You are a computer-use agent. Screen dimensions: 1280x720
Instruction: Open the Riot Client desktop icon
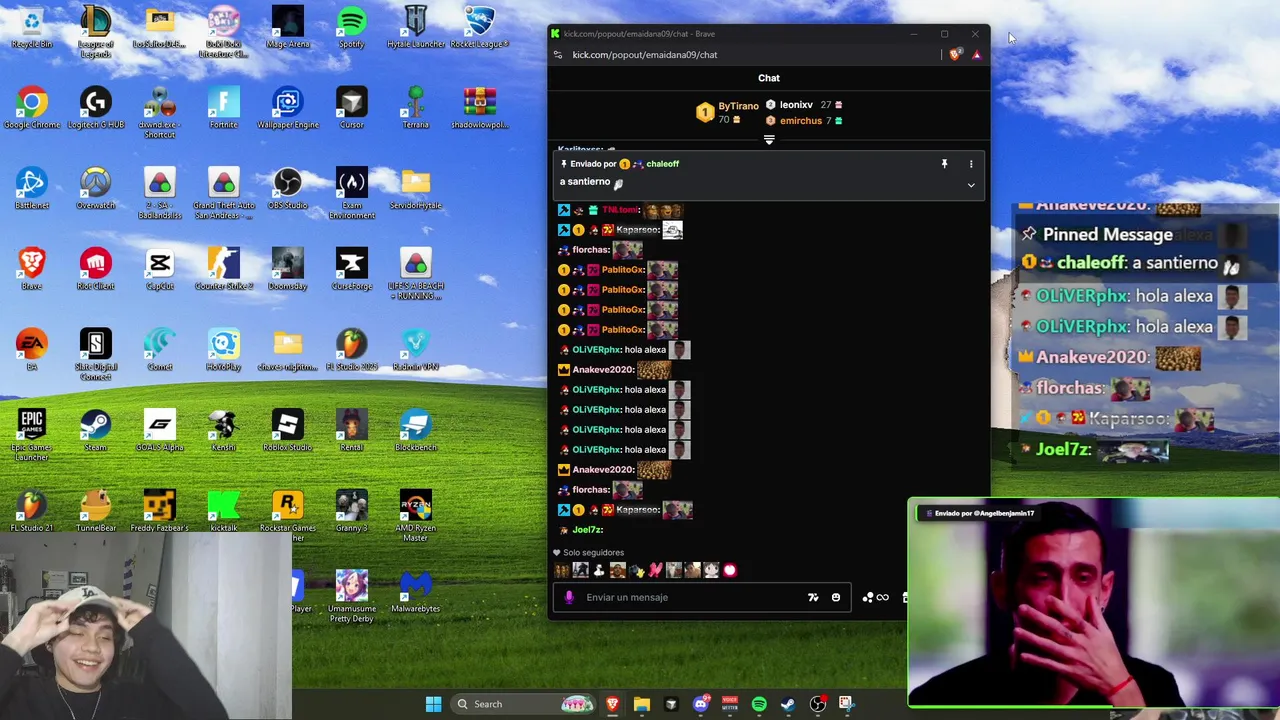point(95,270)
